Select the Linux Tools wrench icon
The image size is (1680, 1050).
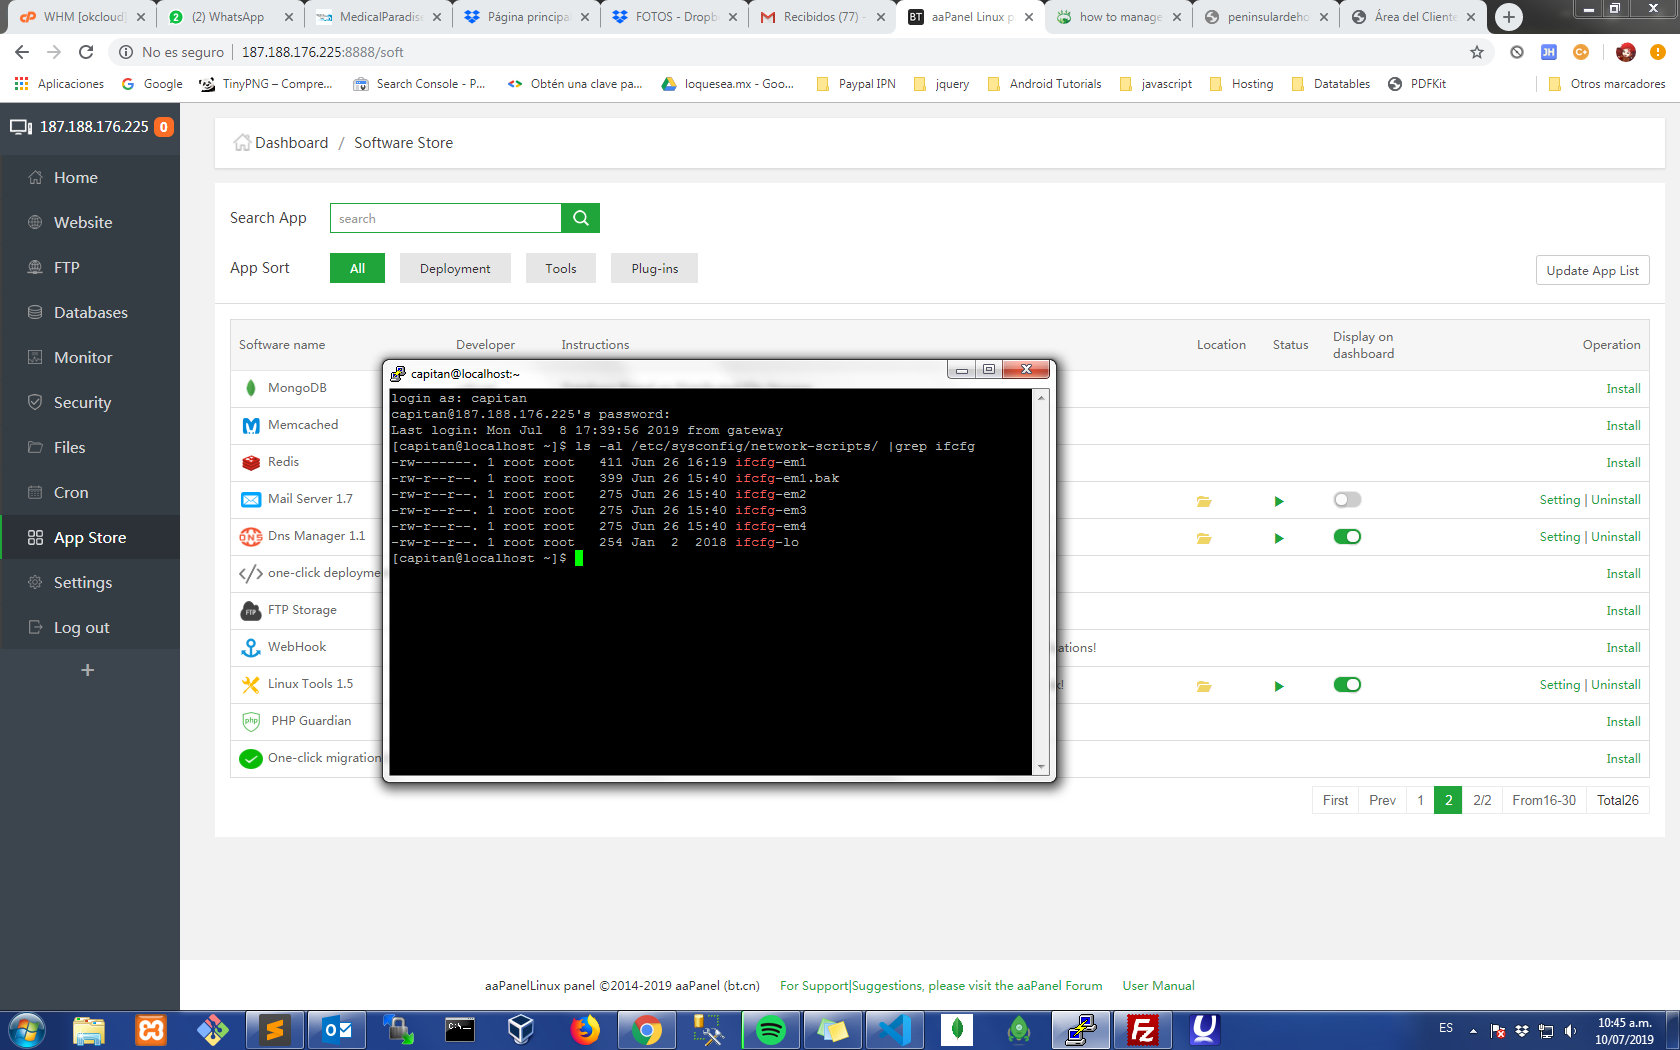(x=251, y=684)
